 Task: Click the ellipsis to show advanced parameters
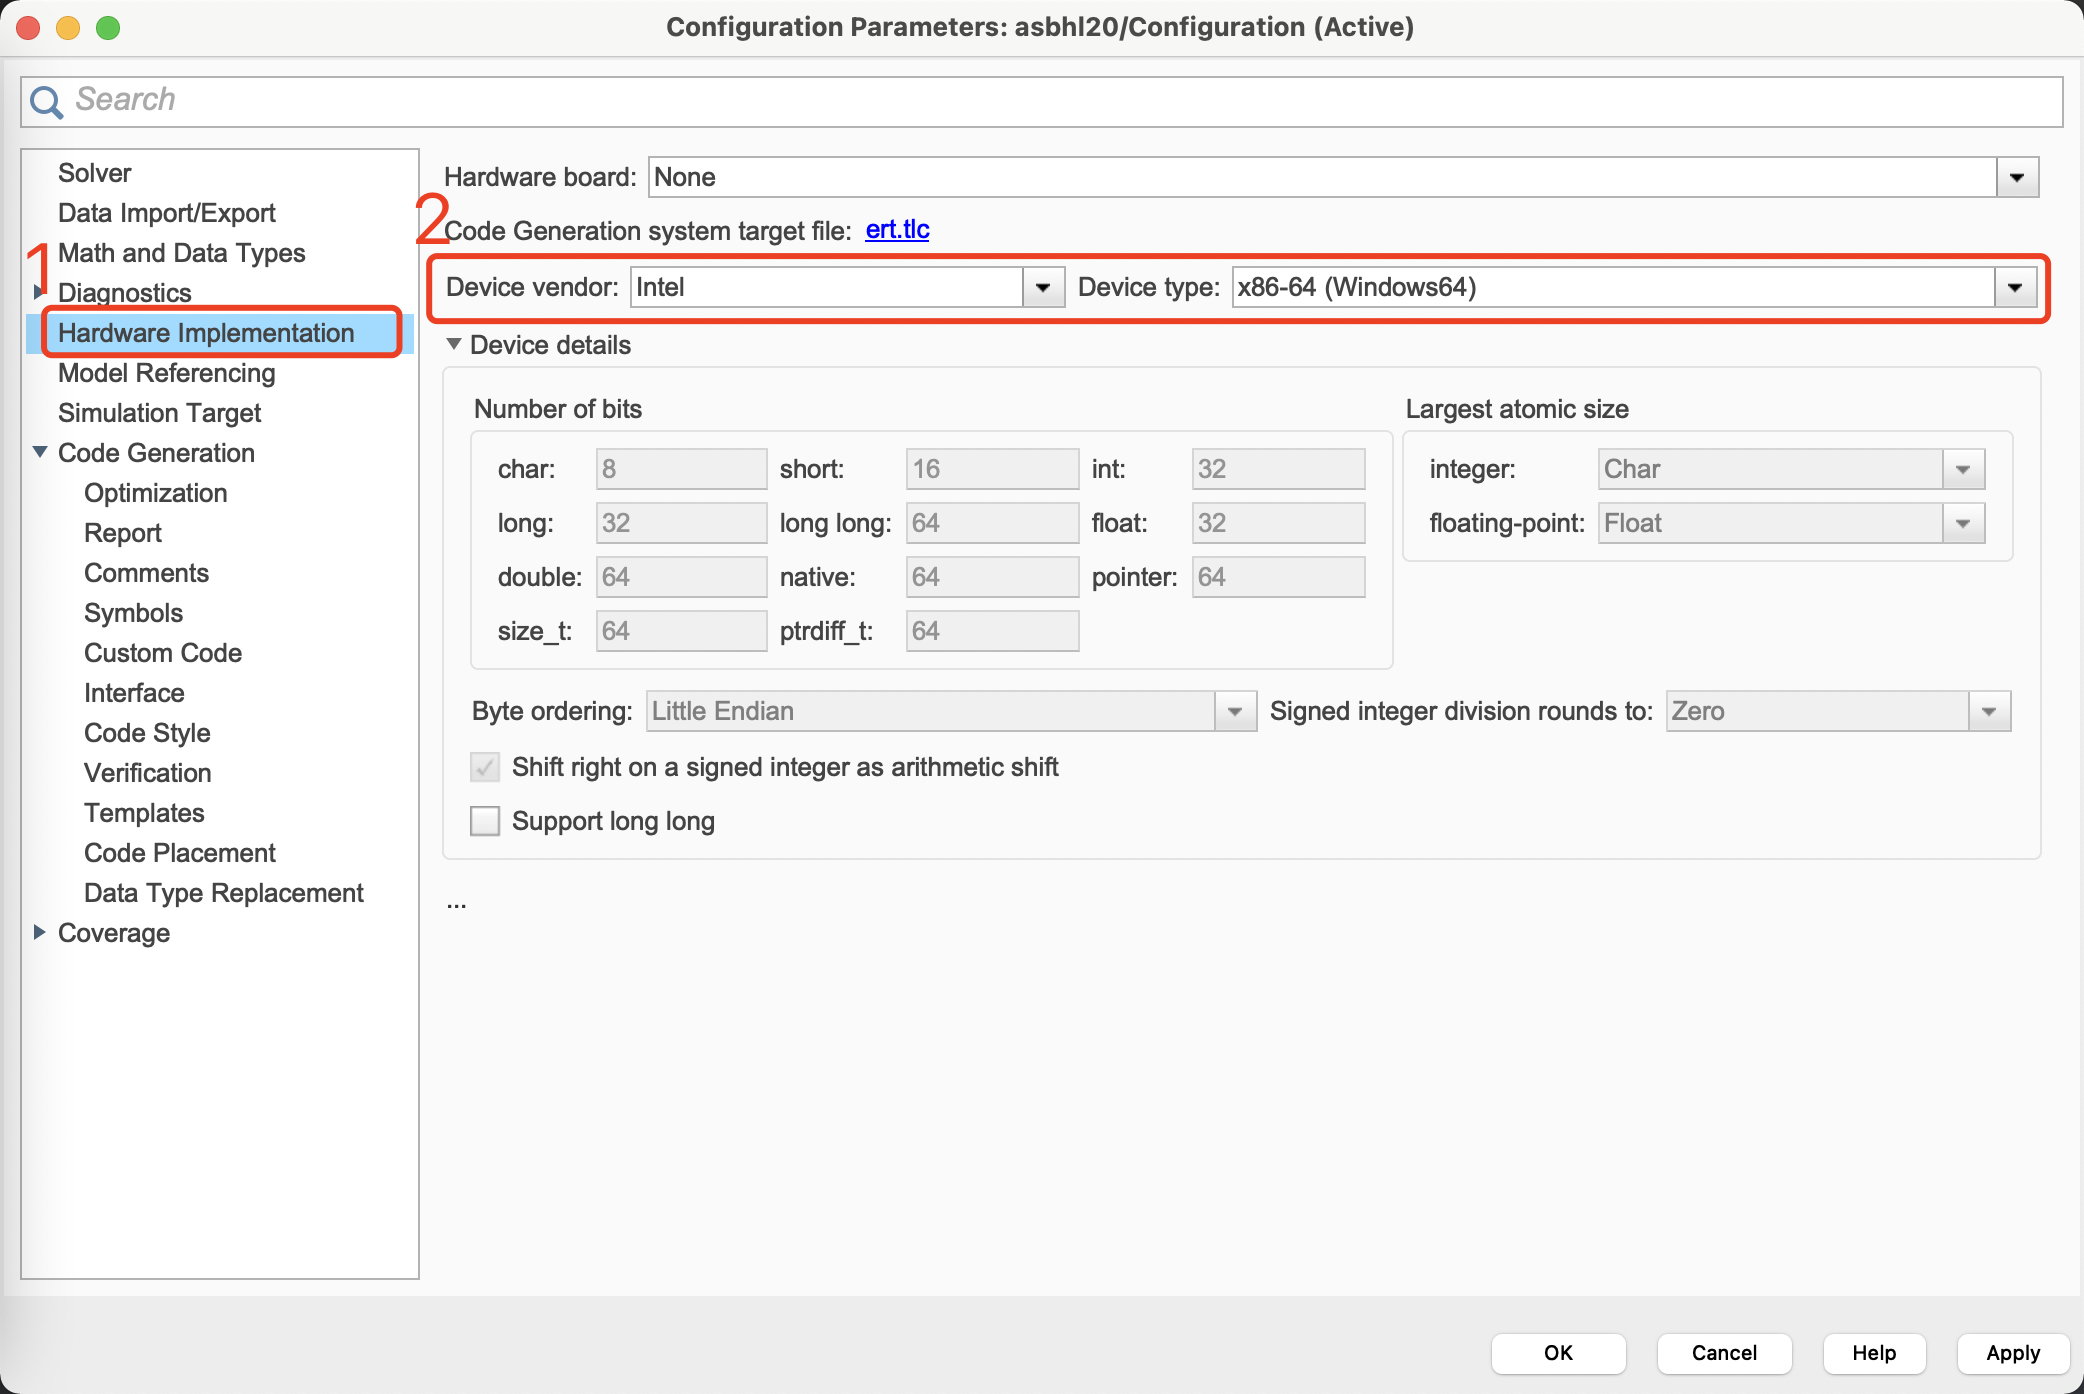pos(456,904)
